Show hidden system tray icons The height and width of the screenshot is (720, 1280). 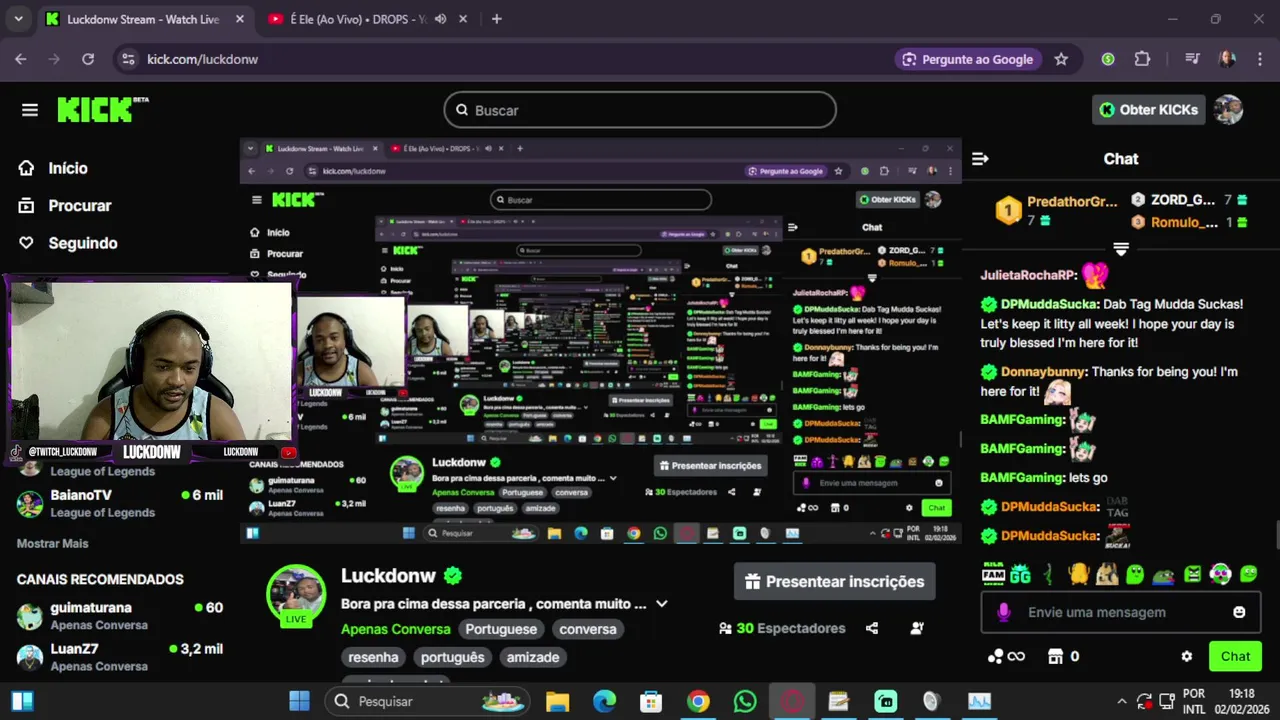(1121, 701)
